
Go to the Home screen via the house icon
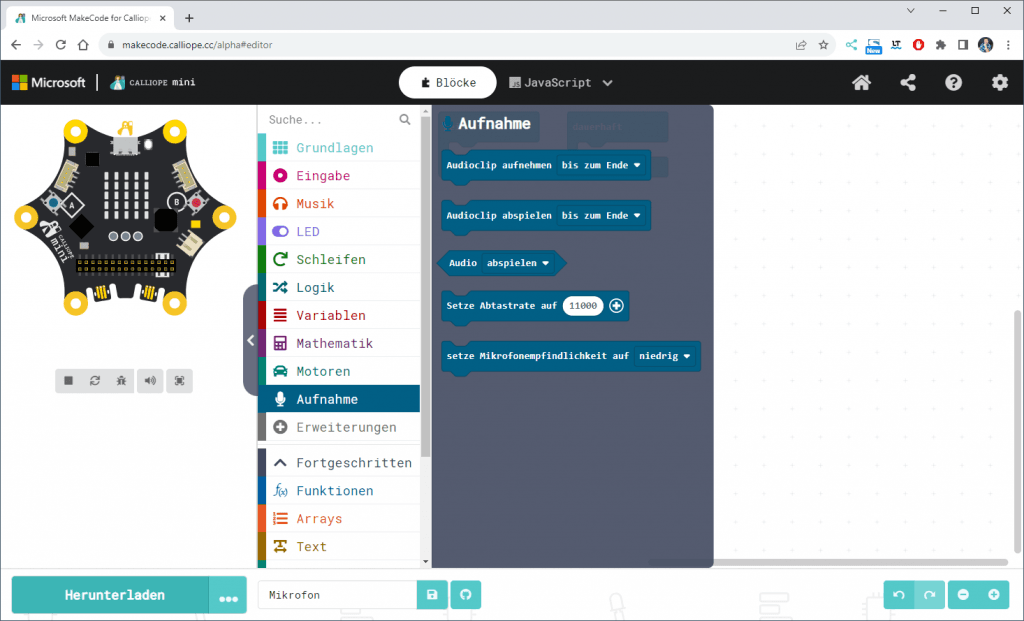(861, 83)
